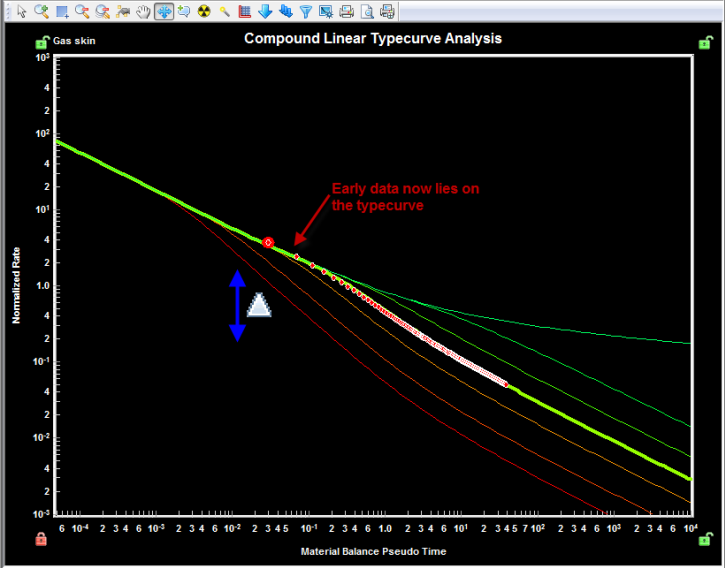Image resolution: width=725 pixels, height=568 pixels.
Task: Click the red circled match point marker
Action: pyautogui.click(x=268, y=242)
